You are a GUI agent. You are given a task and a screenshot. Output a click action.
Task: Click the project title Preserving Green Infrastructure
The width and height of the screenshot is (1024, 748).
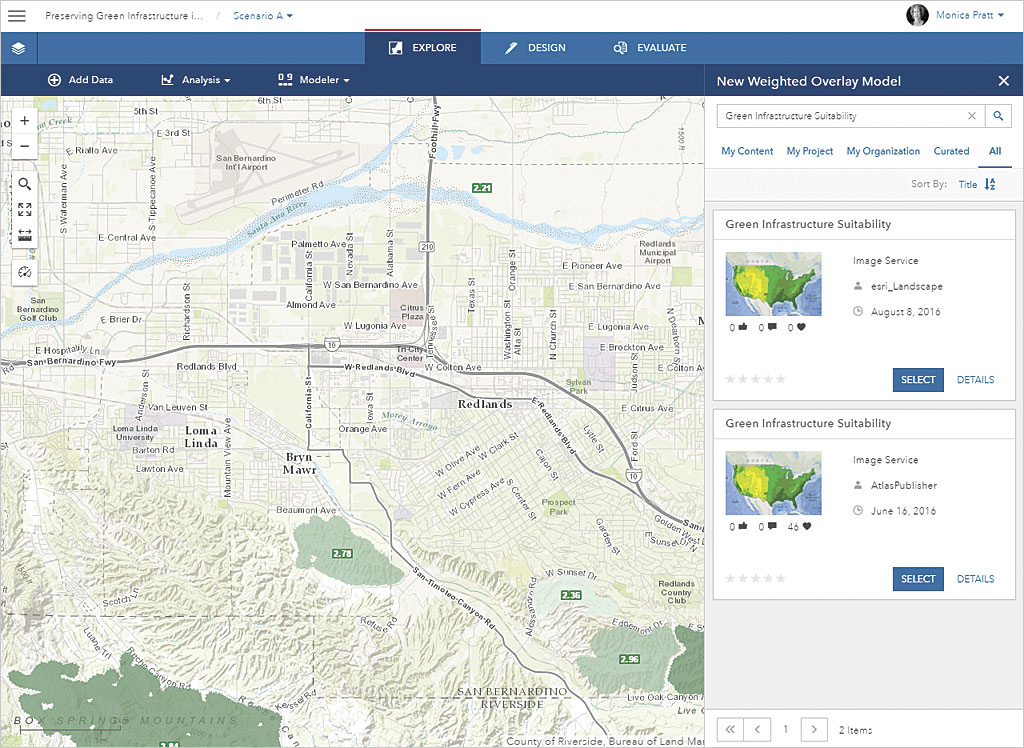tap(124, 16)
